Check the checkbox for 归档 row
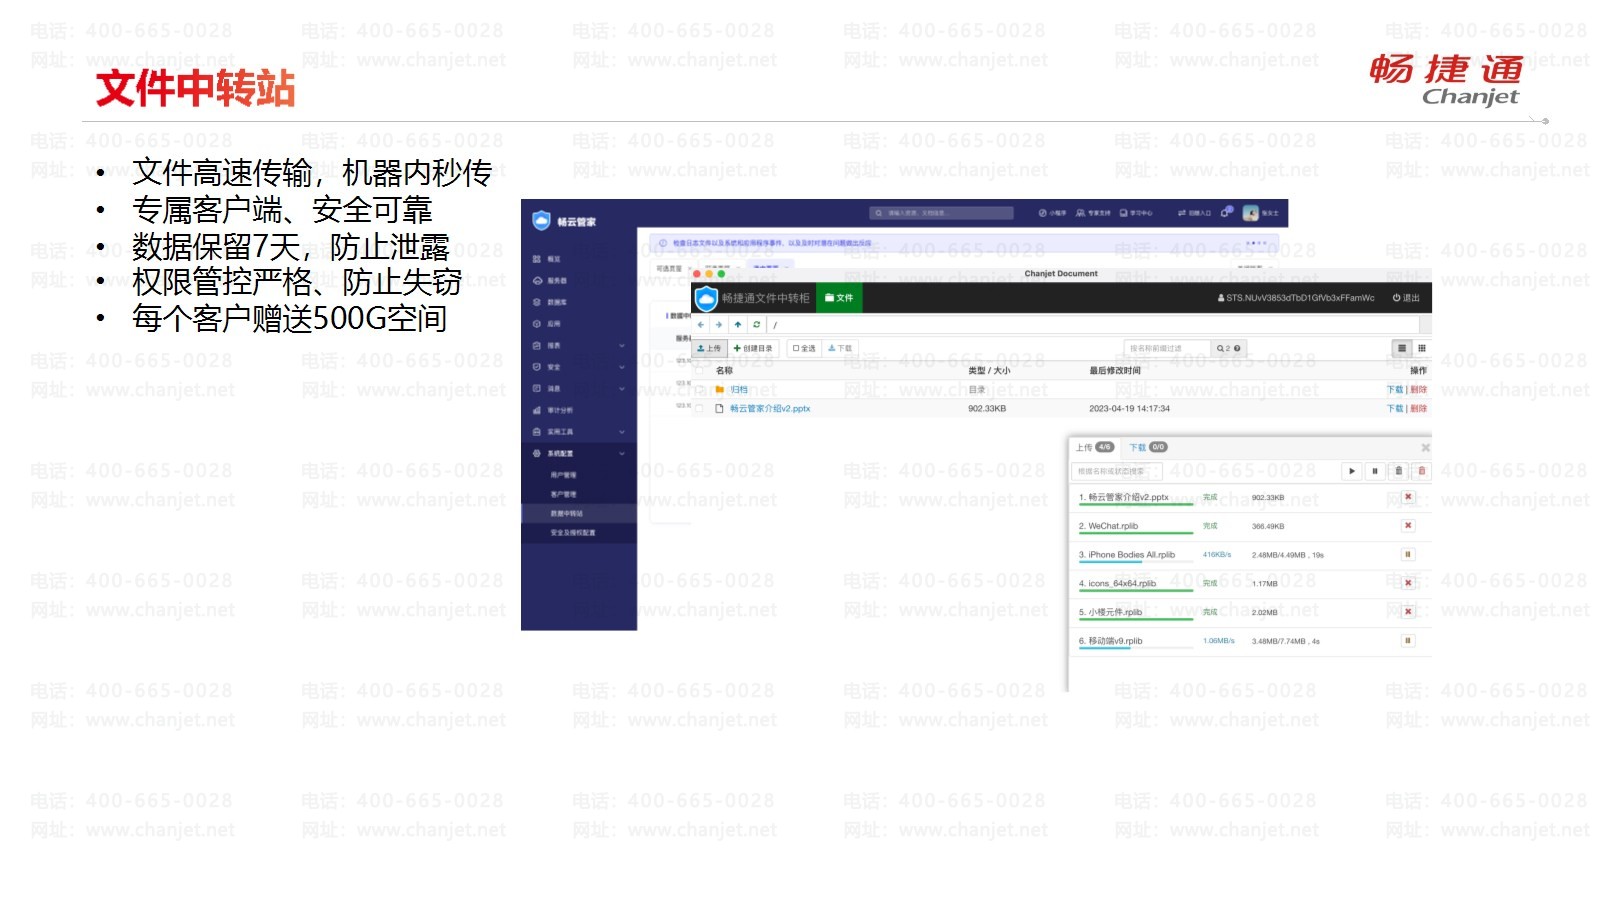Image resolution: width=1600 pixels, height=900 pixels. coord(699,390)
